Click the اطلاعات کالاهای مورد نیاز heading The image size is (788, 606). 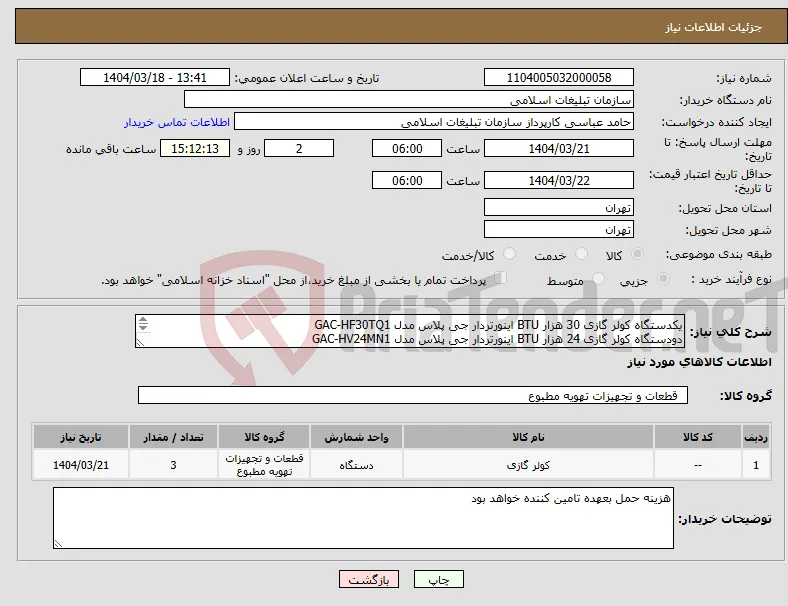click(699, 362)
